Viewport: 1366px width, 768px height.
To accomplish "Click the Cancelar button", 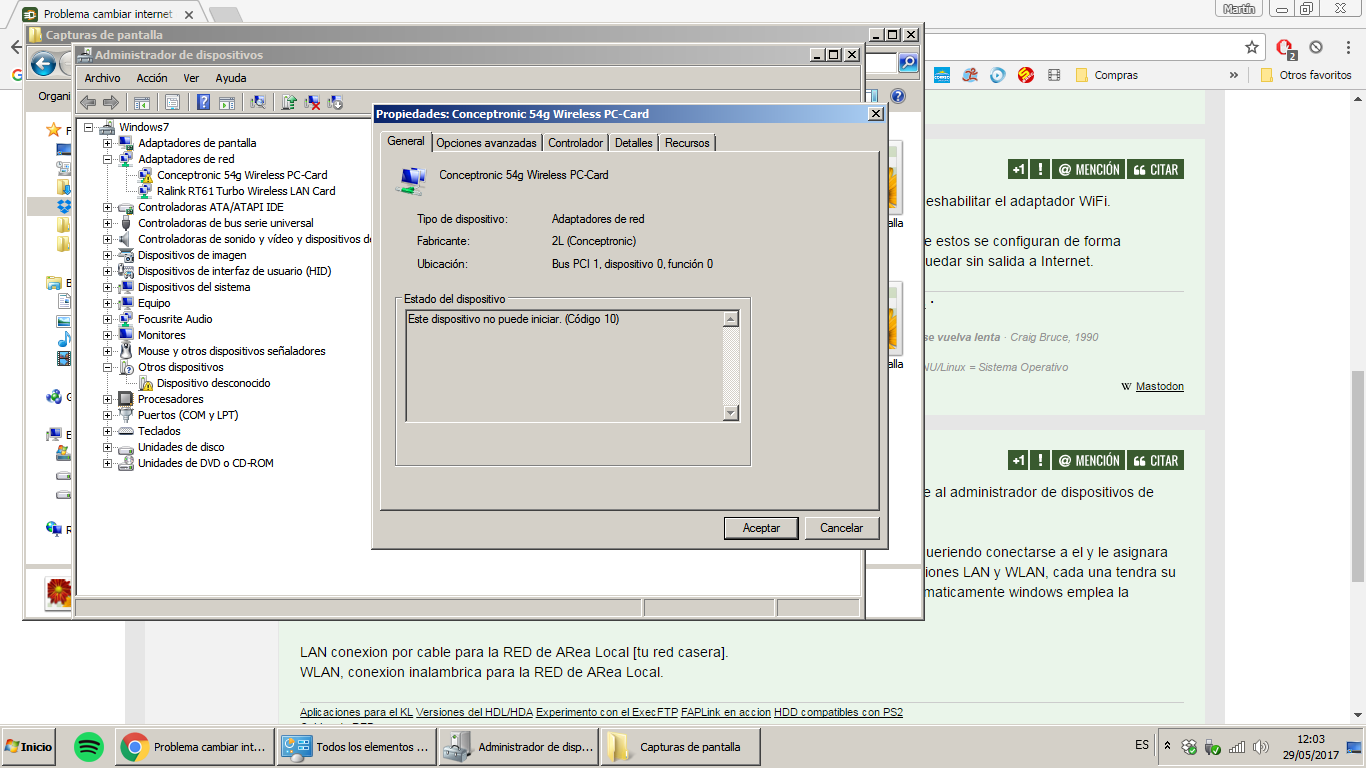I will tap(842, 528).
